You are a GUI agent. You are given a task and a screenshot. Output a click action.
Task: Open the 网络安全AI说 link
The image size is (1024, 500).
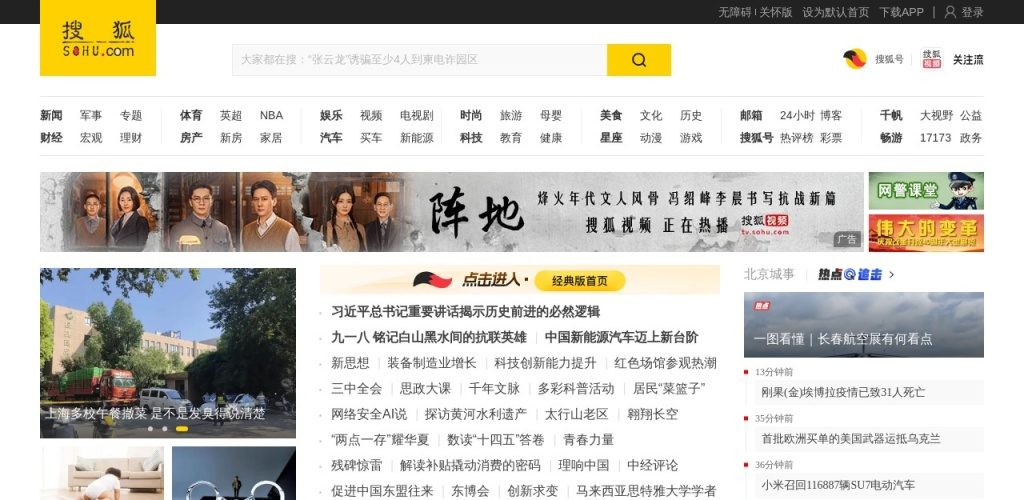(x=369, y=414)
